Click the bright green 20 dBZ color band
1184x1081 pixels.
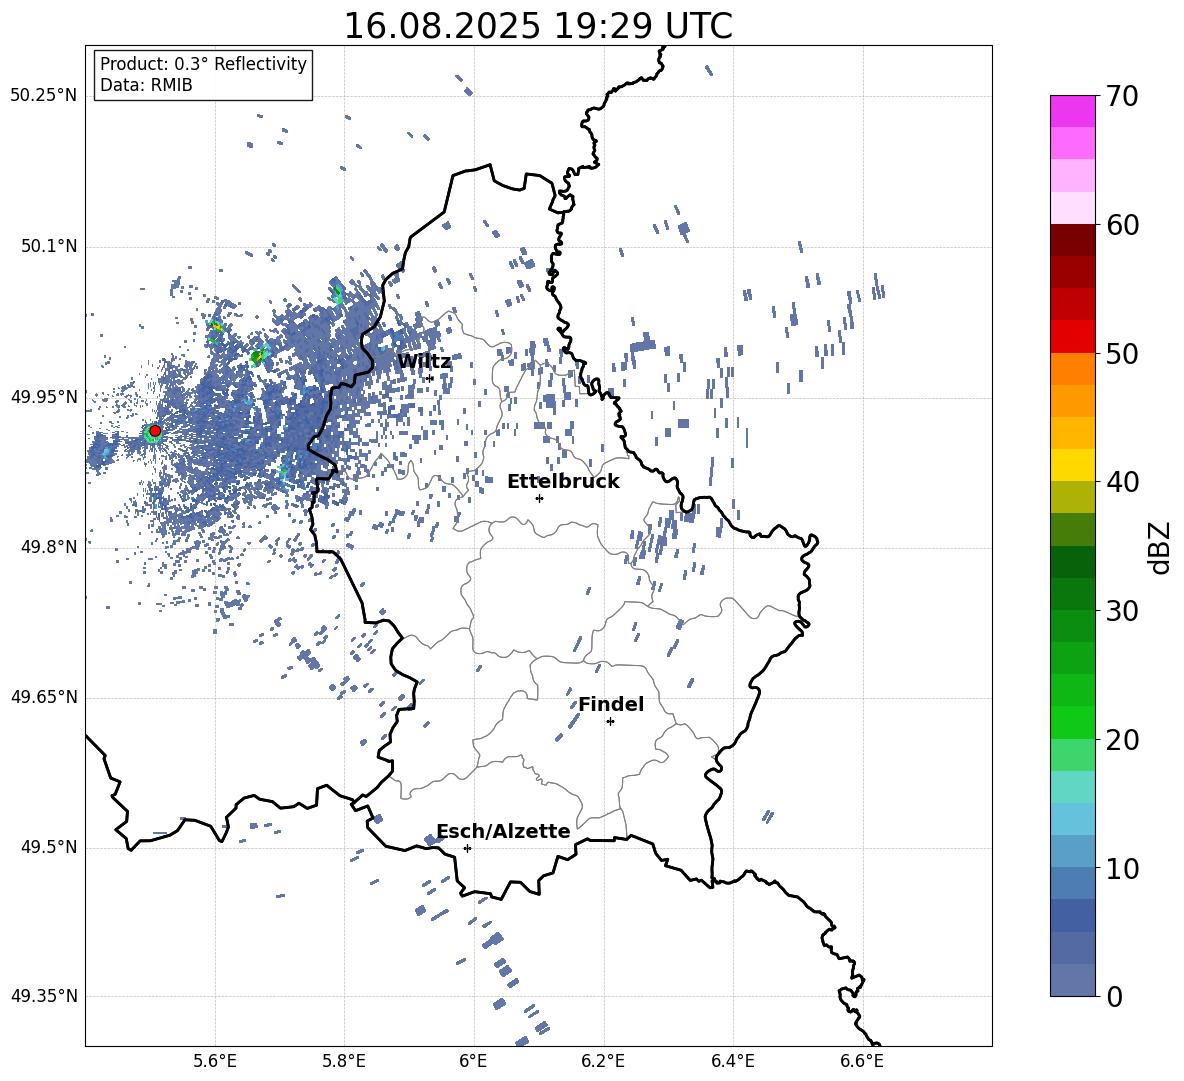tap(1072, 722)
